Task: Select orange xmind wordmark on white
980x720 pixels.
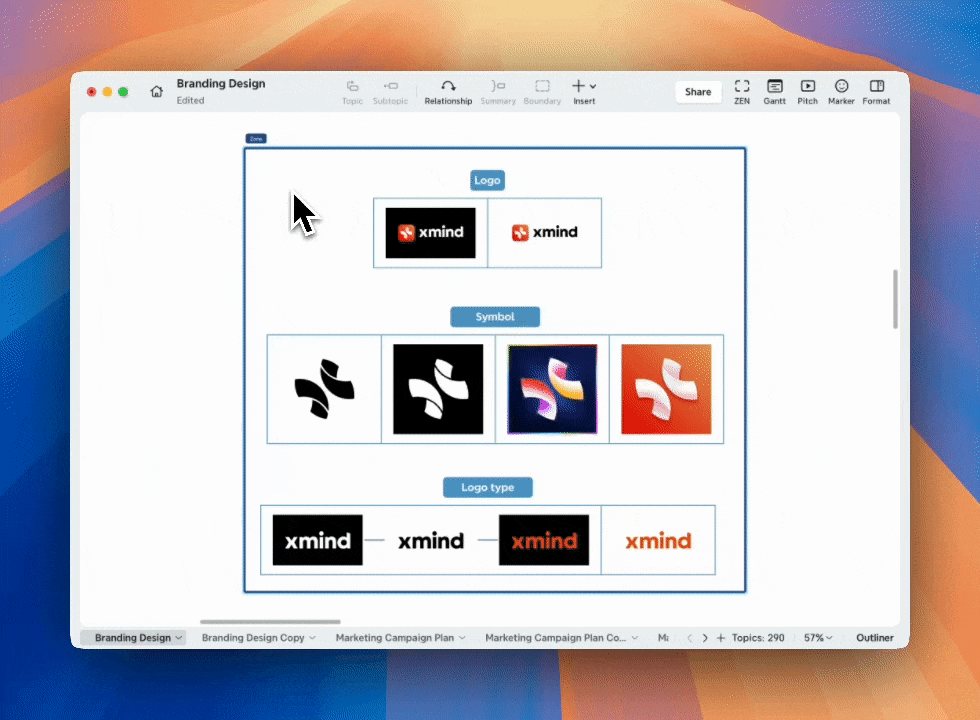Action: (658, 540)
